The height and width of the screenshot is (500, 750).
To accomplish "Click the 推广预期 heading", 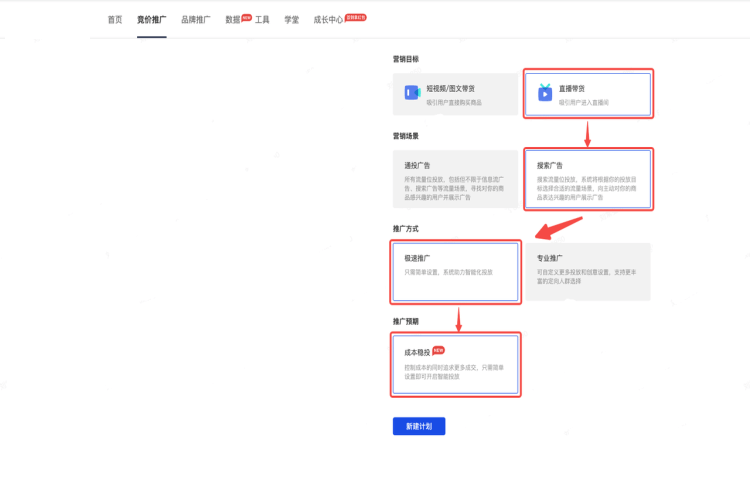I will 406,322.
